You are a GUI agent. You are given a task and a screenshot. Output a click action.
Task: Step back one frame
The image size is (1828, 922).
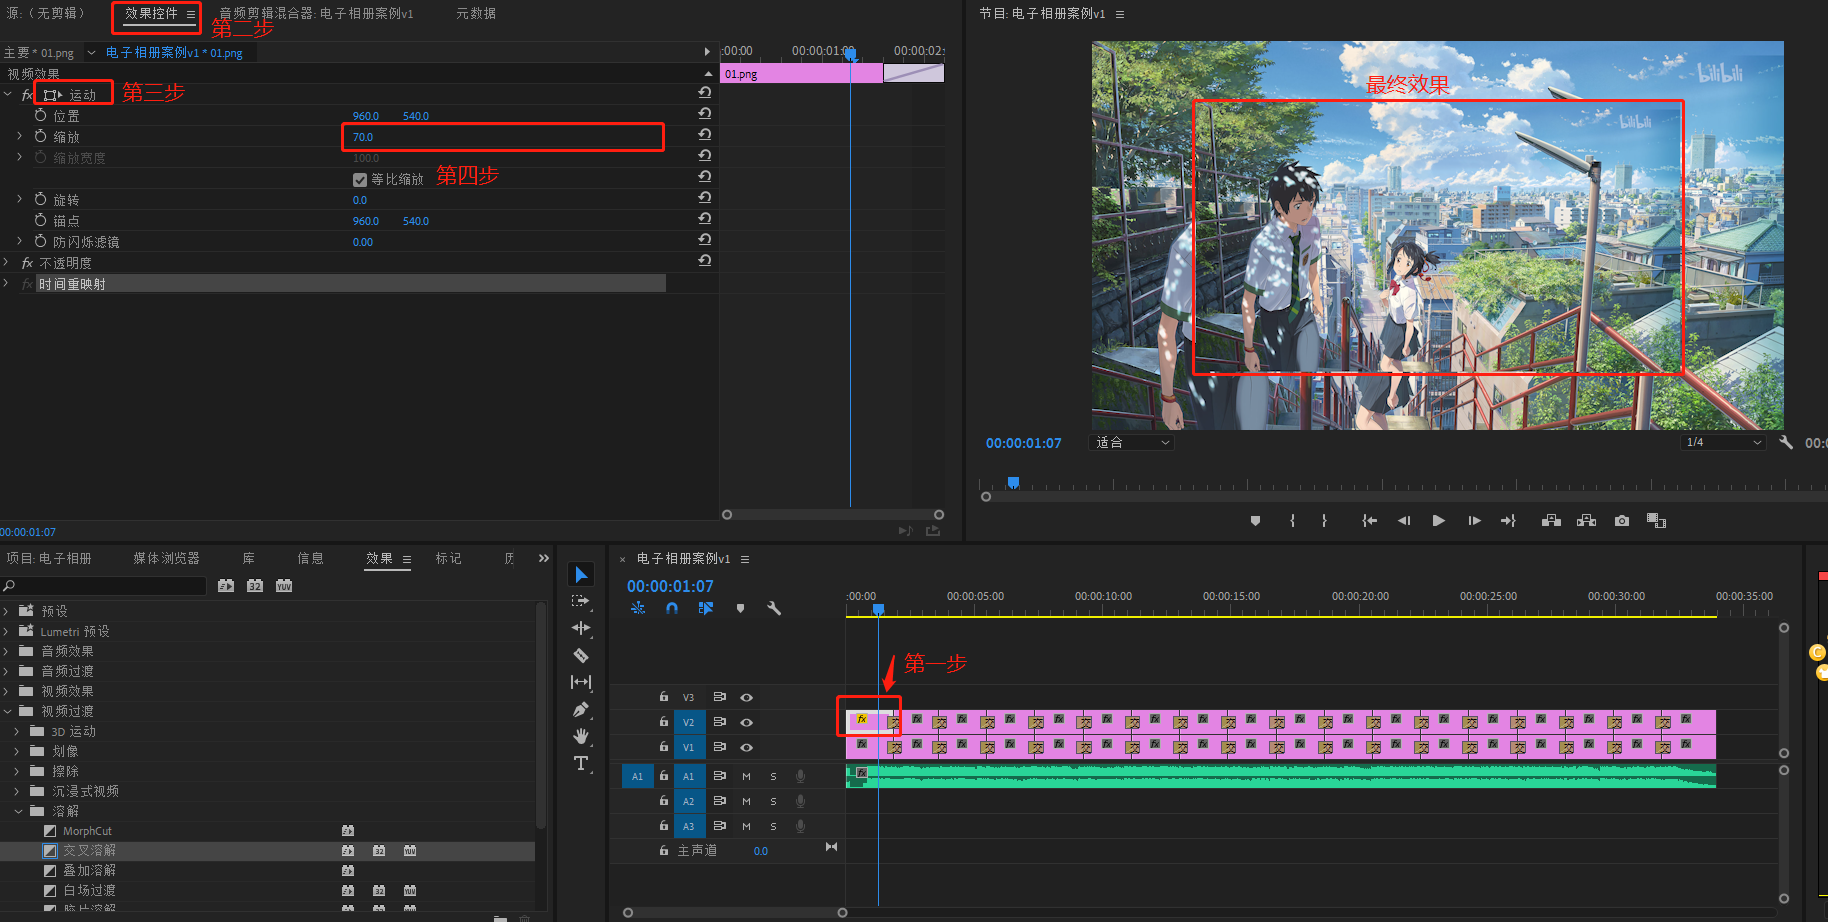1404,521
